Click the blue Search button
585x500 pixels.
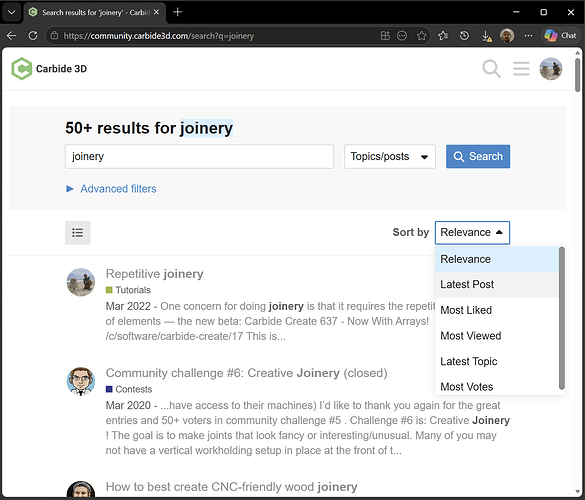pyautogui.click(x=478, y=156)
